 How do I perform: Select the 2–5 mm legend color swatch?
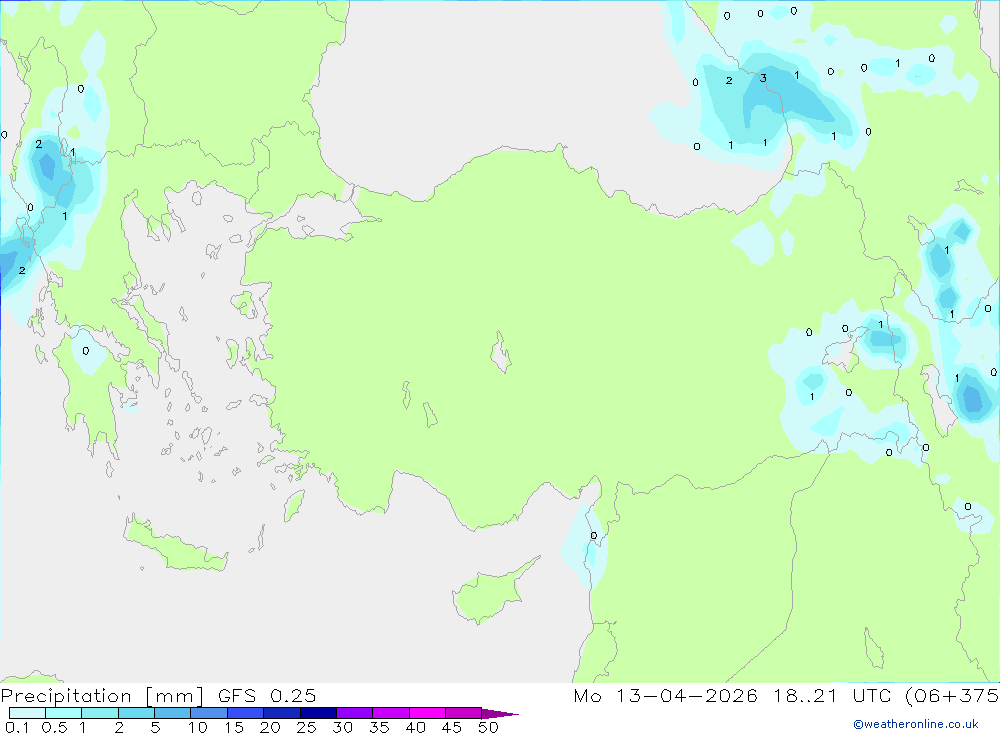[x=136, y=713]
